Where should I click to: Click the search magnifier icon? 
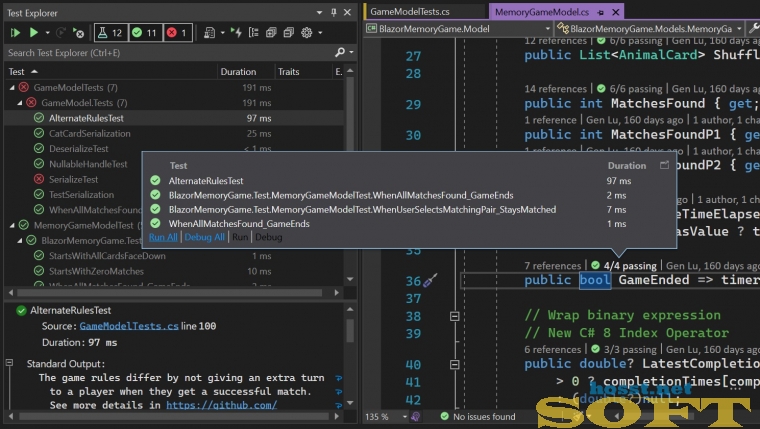tap(340, 52)
